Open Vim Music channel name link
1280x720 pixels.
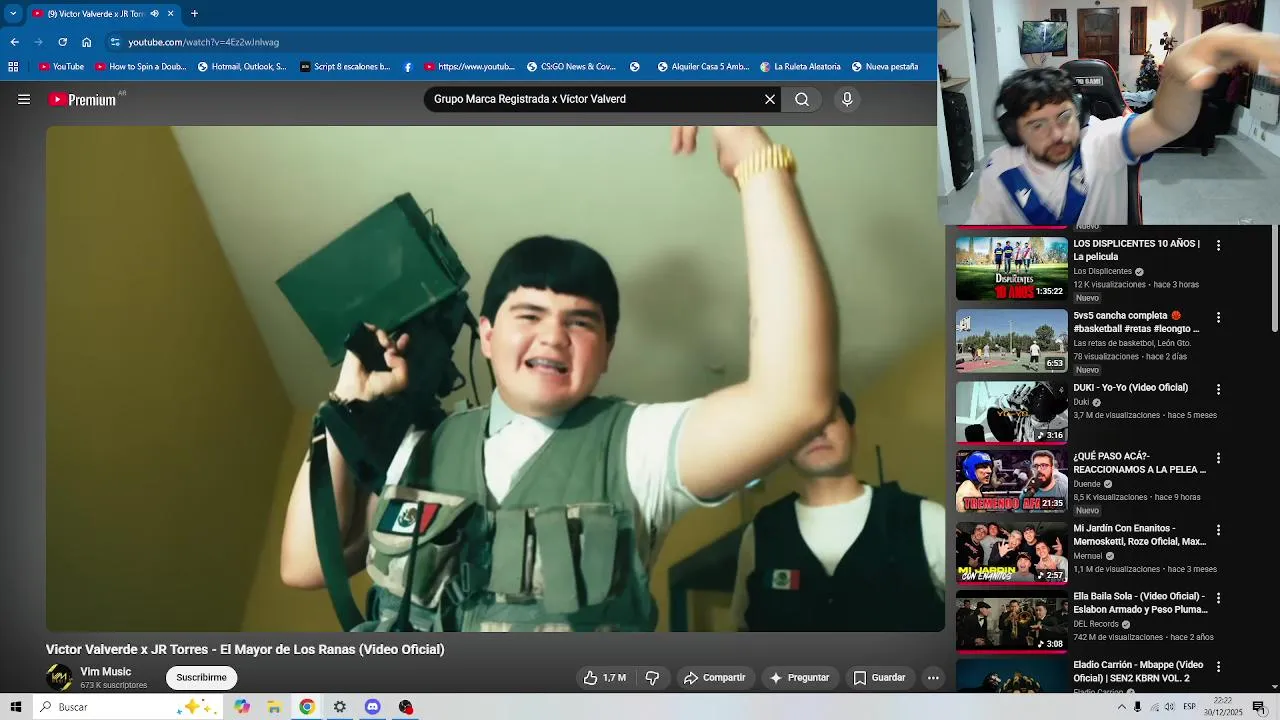point(105,672)
